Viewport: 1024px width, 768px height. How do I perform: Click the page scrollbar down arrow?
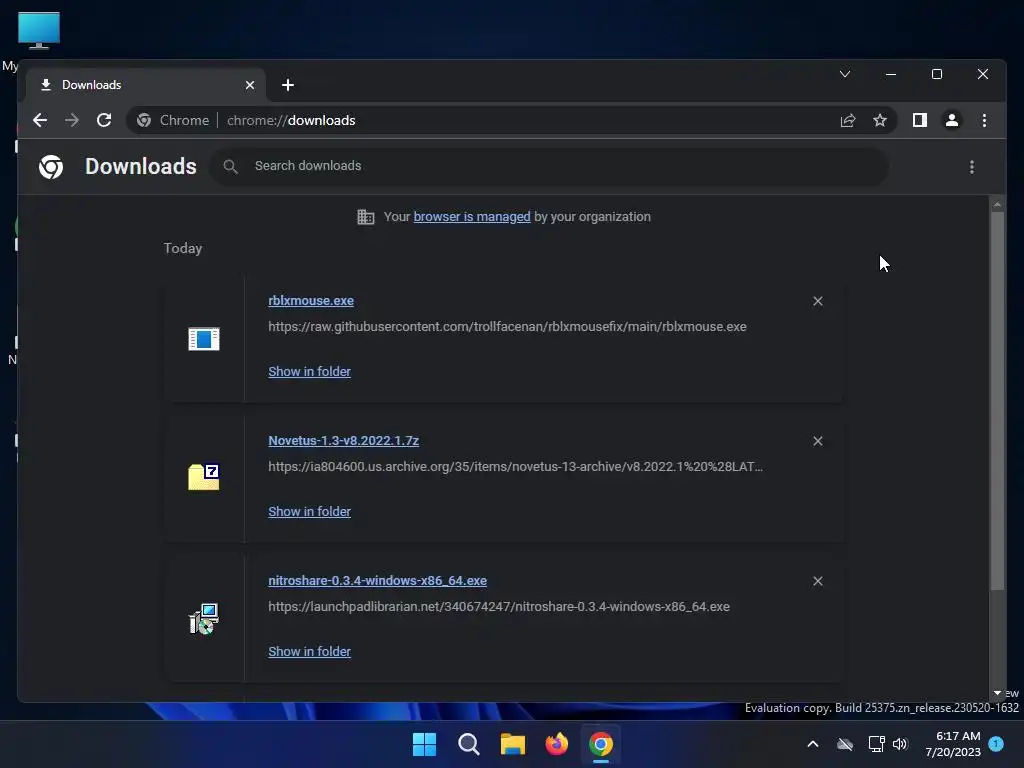point(997,694)
